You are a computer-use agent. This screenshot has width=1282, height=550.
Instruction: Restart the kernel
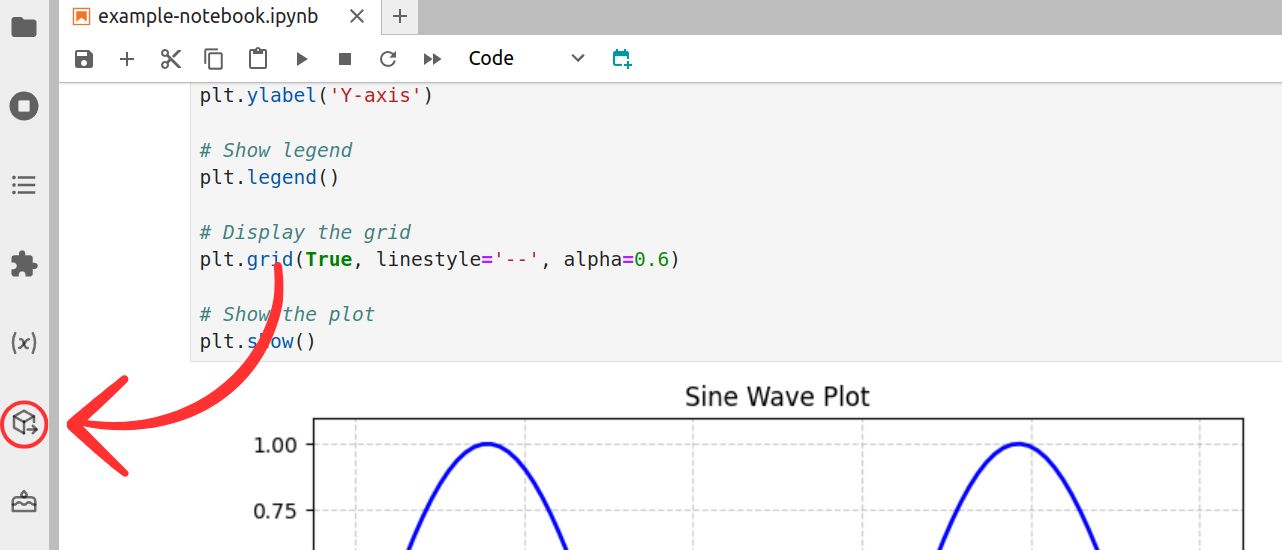[388, 59]
